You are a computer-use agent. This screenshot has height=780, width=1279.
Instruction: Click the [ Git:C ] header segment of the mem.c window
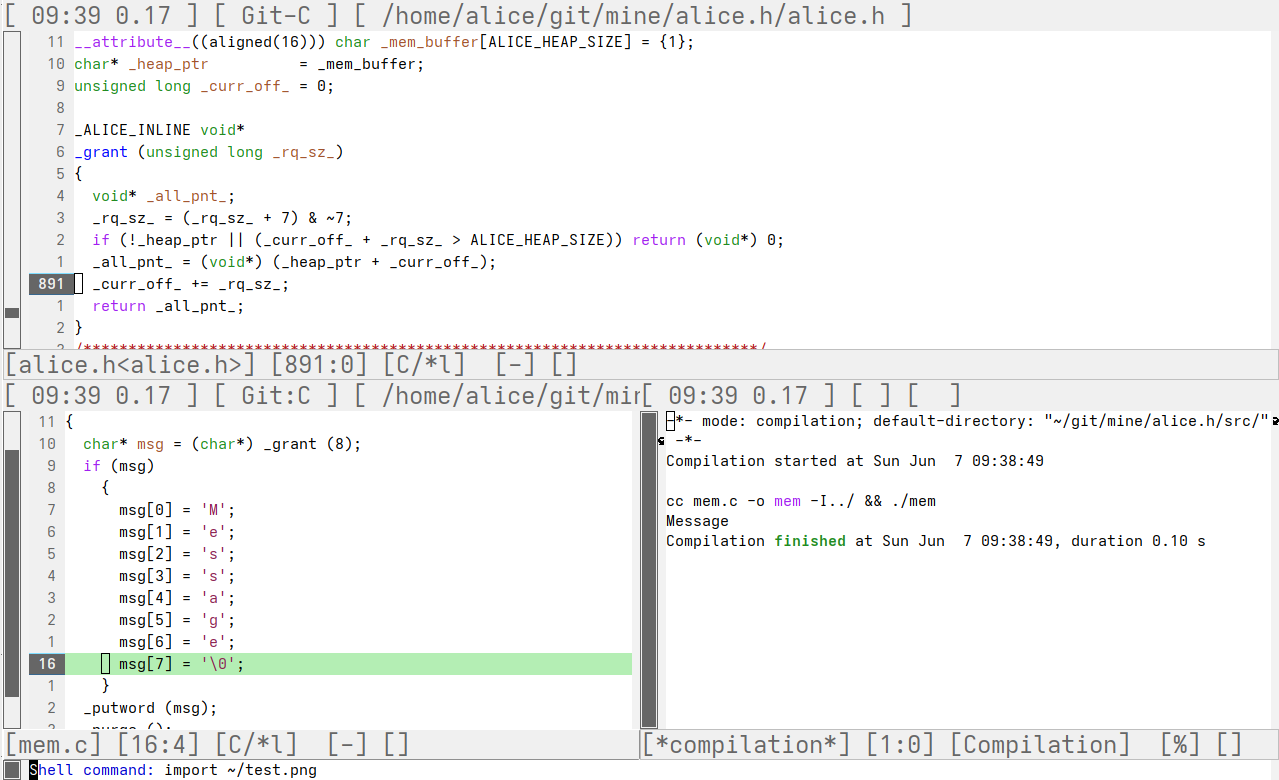pos(276,395)
